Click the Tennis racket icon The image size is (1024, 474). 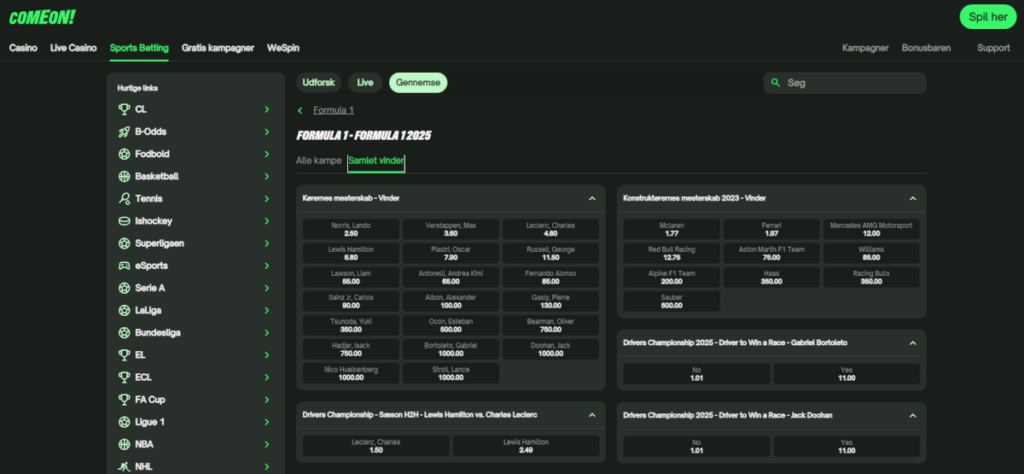pyautogui.click(x=124, y=199)
